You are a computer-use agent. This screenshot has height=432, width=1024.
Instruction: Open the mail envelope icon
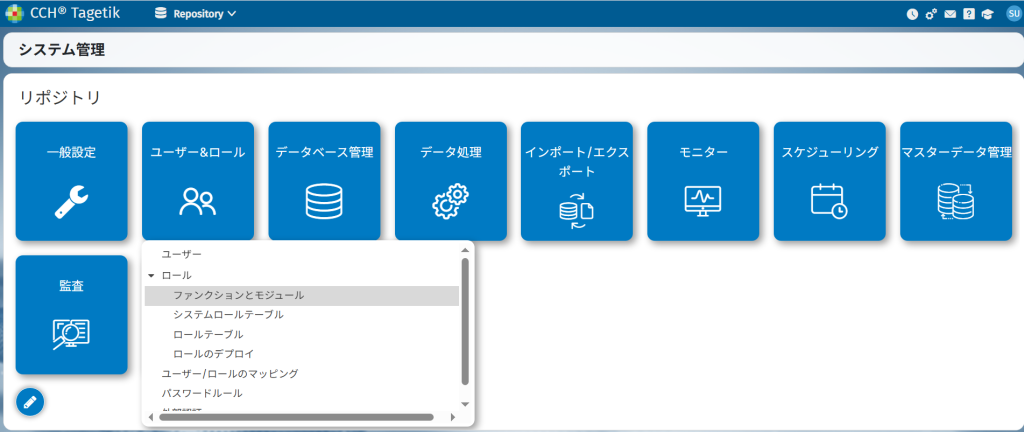pyautogui.click(x=950, y=14)
